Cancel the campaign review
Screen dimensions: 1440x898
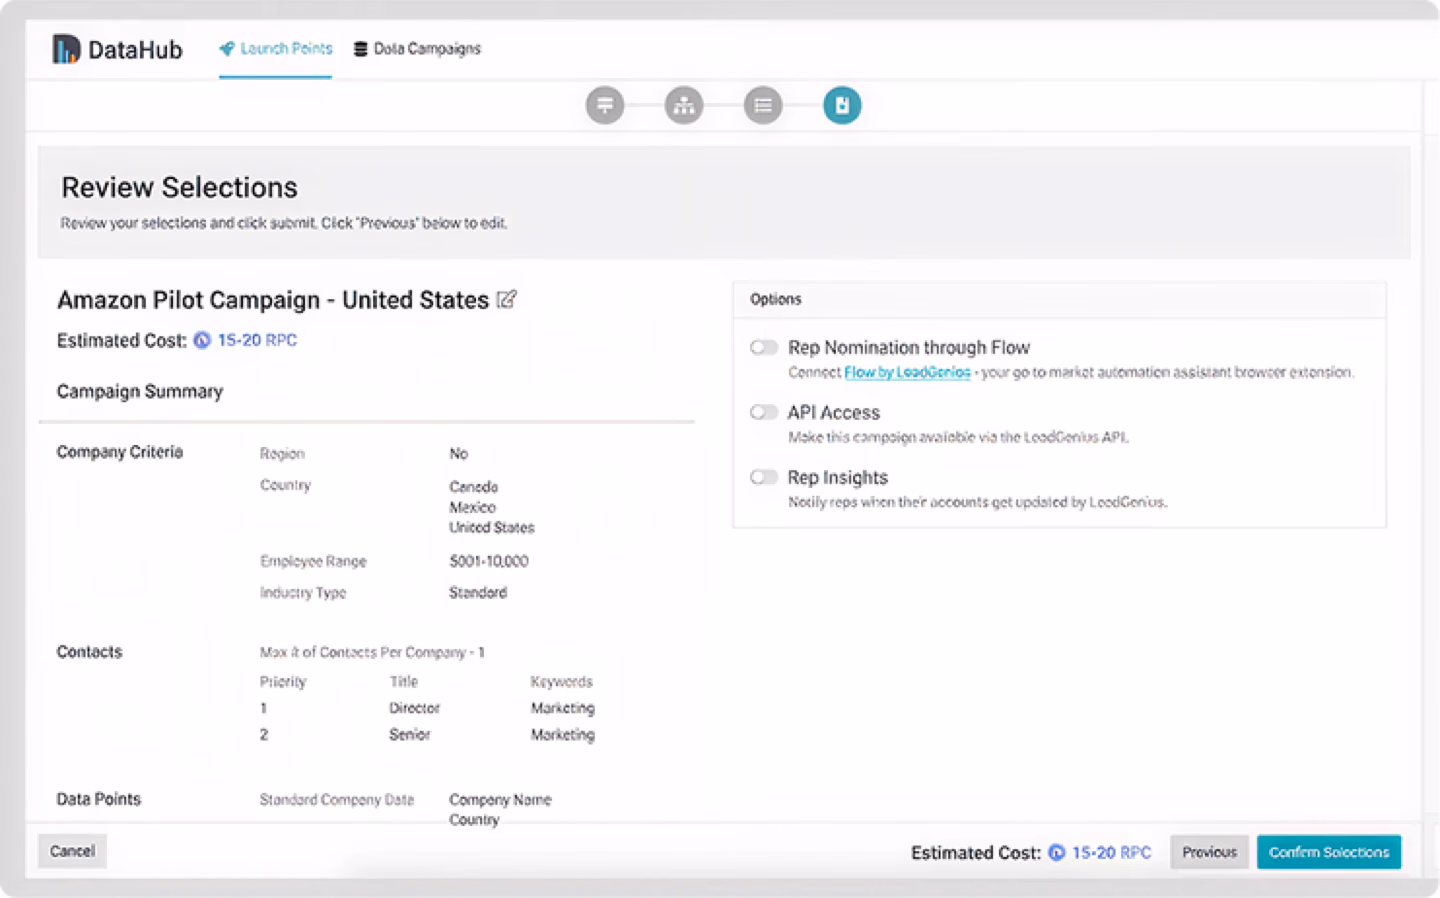click(x=71, y=851)
